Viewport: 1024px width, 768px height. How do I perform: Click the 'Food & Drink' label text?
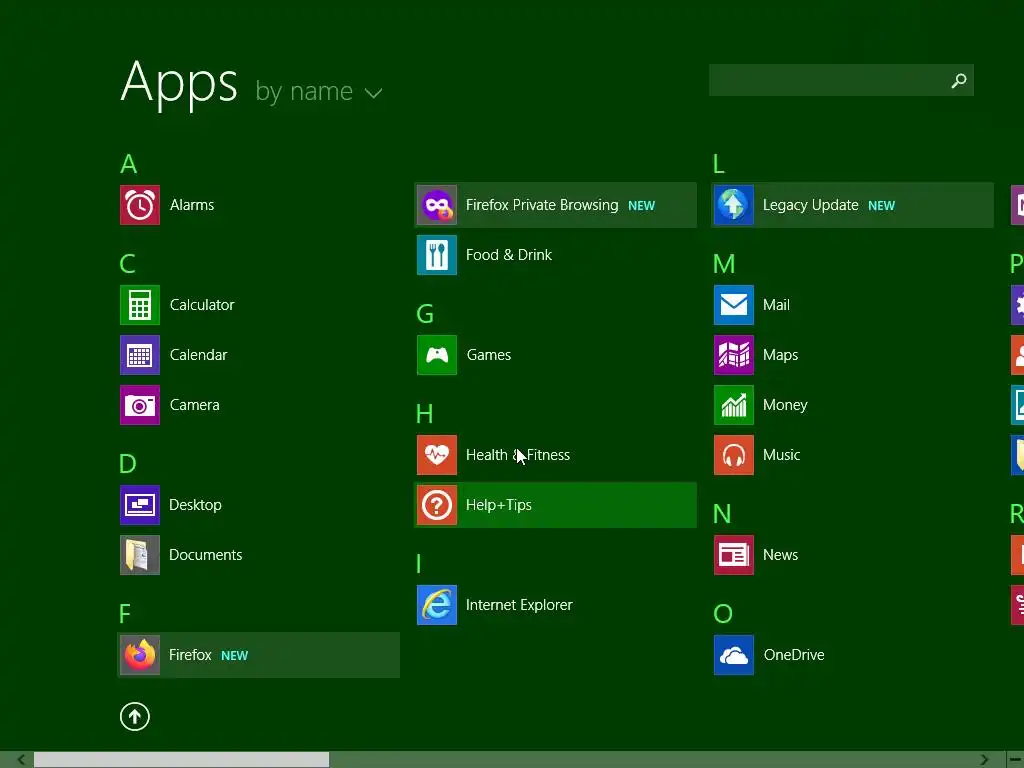coord(509,255)
